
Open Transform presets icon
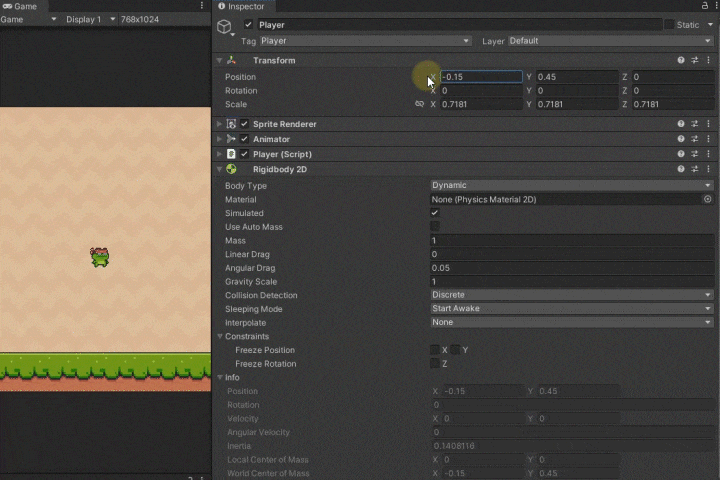point(695,60)
